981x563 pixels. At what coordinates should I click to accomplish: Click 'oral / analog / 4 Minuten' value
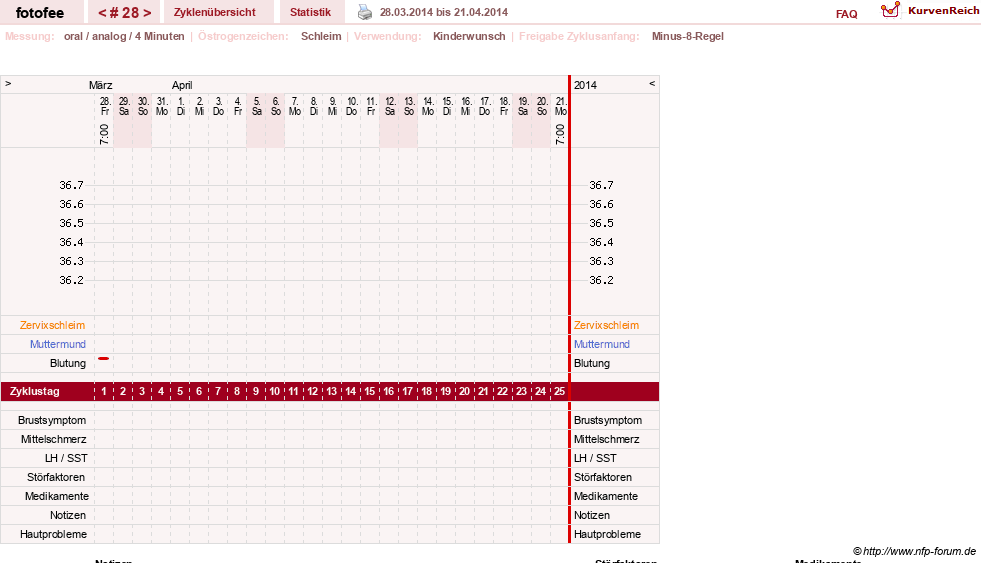(x=124, y=36)
